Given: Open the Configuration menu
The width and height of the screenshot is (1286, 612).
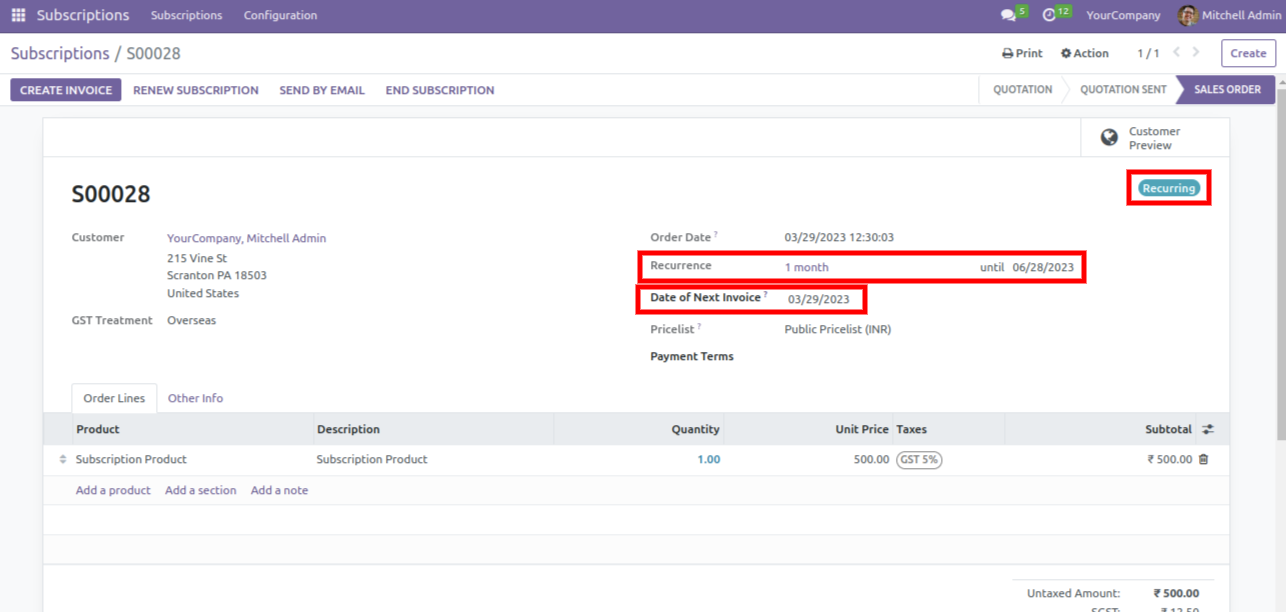Looking at the screenshot, I should 280,15.
